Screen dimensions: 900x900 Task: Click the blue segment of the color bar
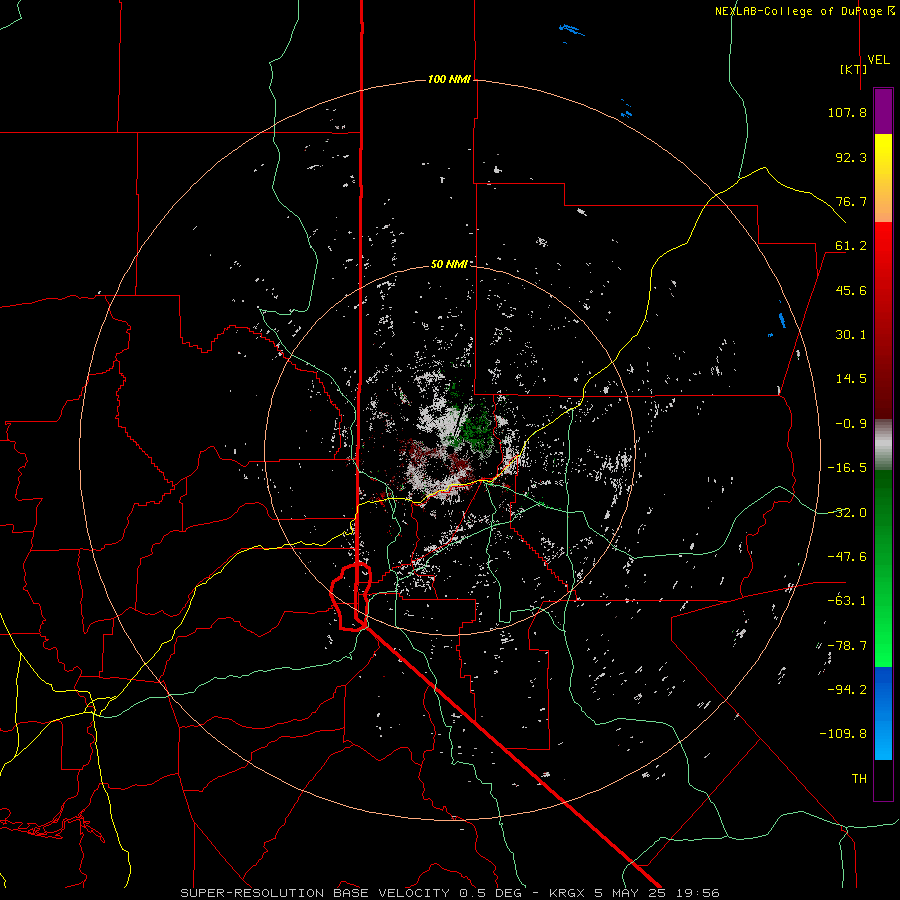883,713
